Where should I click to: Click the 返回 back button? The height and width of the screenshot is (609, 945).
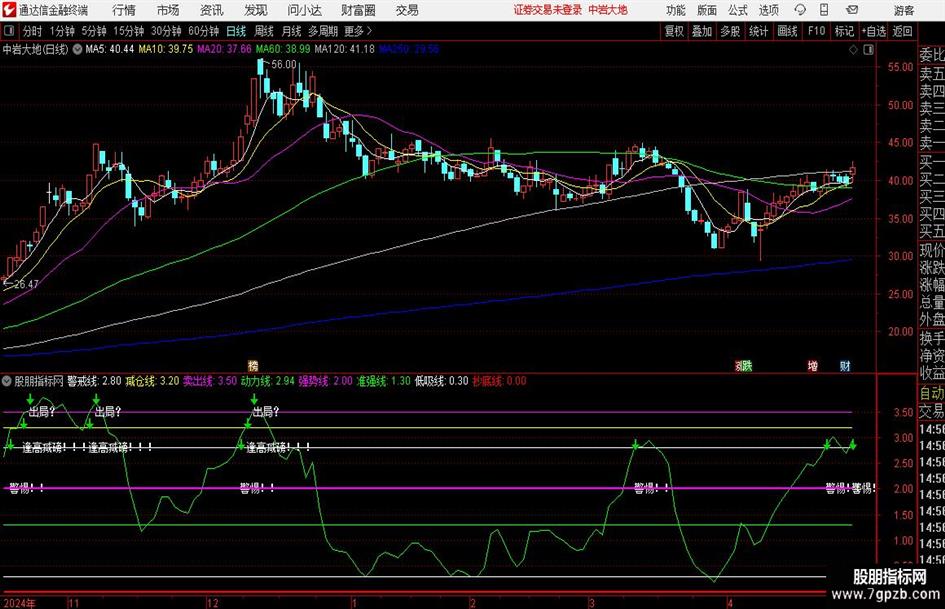tap(902, 31)
